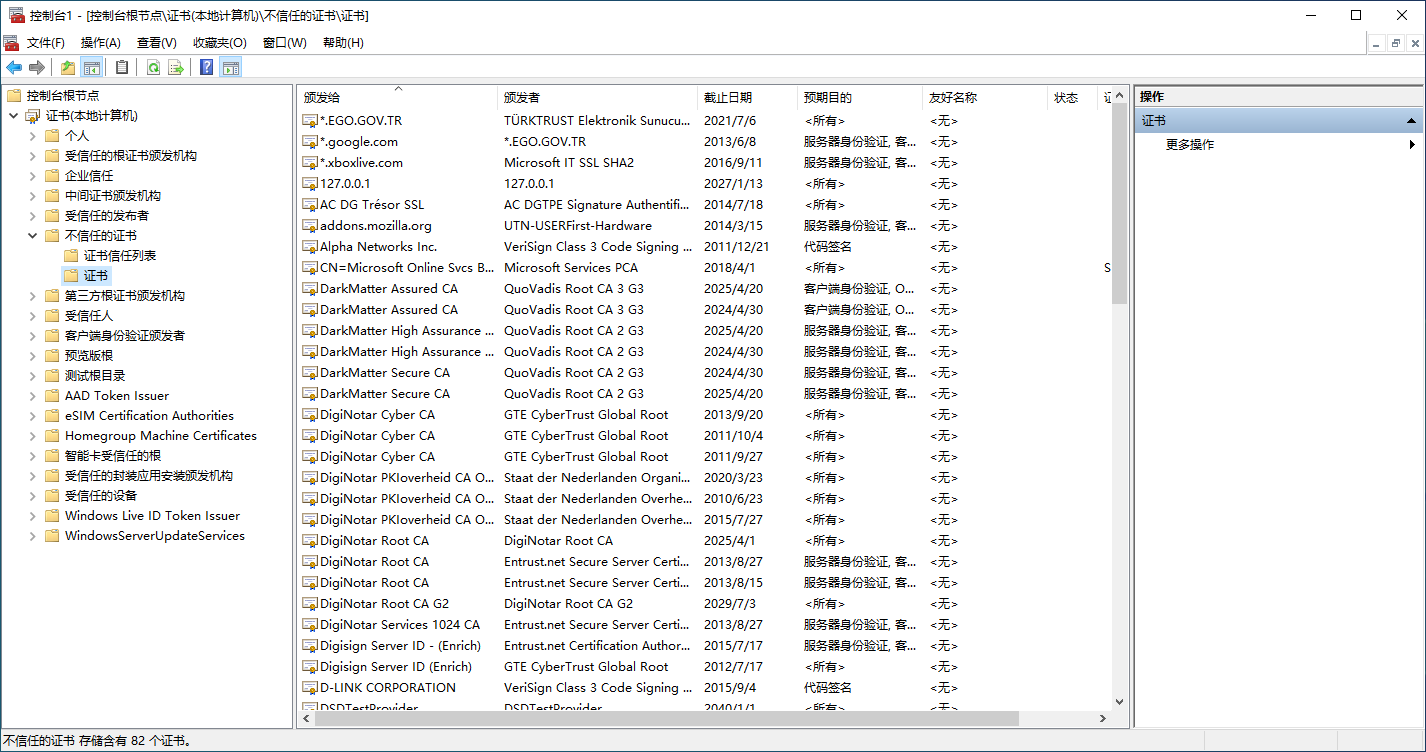Click the Export List toolbar icon

coord(176,67)
